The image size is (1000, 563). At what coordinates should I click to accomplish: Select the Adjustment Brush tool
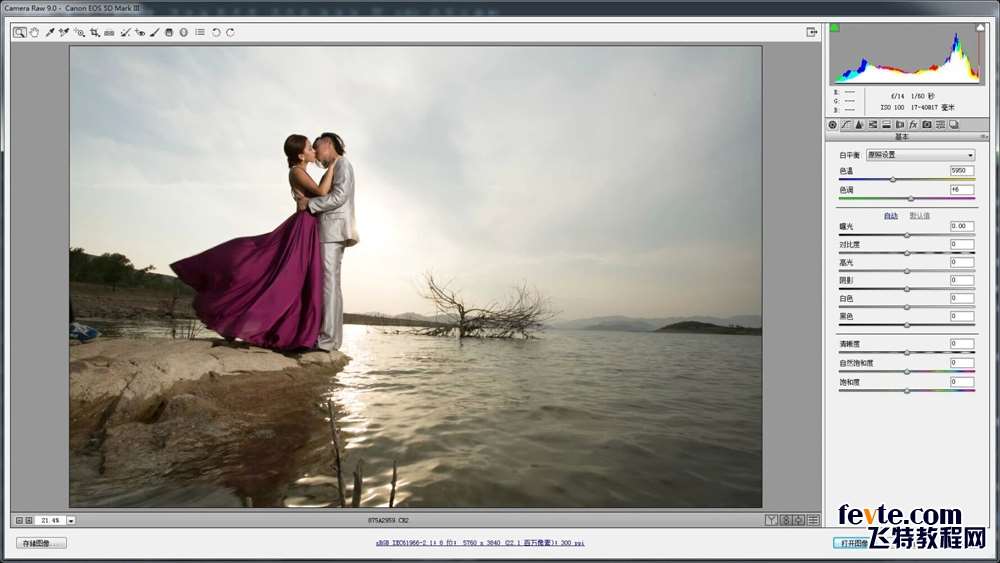click(154, 32)
